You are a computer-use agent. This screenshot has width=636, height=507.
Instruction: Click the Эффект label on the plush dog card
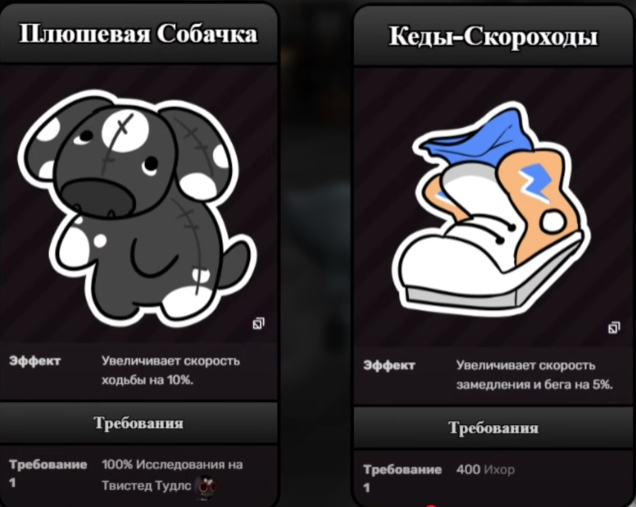[x=35, y=361]
